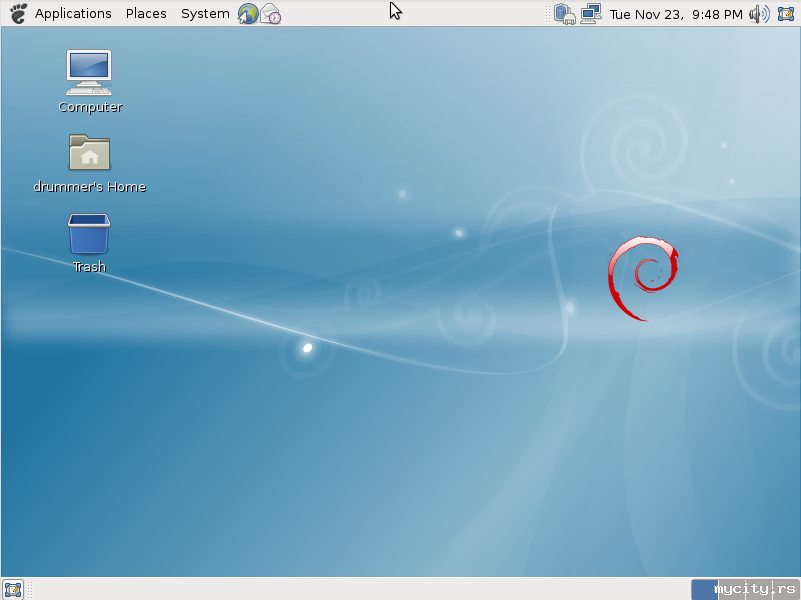Screen dimensions: 801x600
Task: Click the removable drive tray icon
Action: point(565,14)
